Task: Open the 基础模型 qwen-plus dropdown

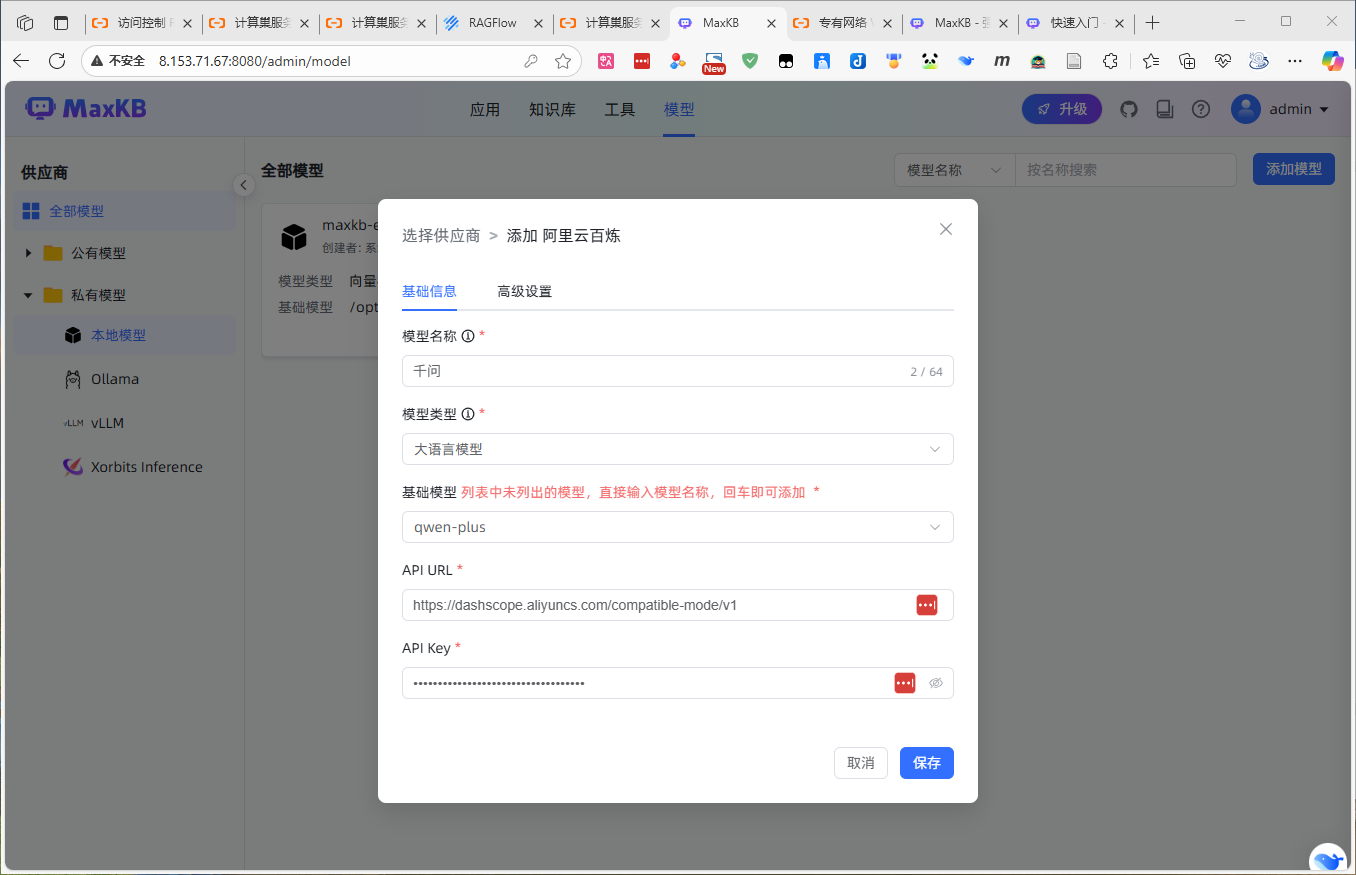Action: pyautogui.click(x=677, y=527)
